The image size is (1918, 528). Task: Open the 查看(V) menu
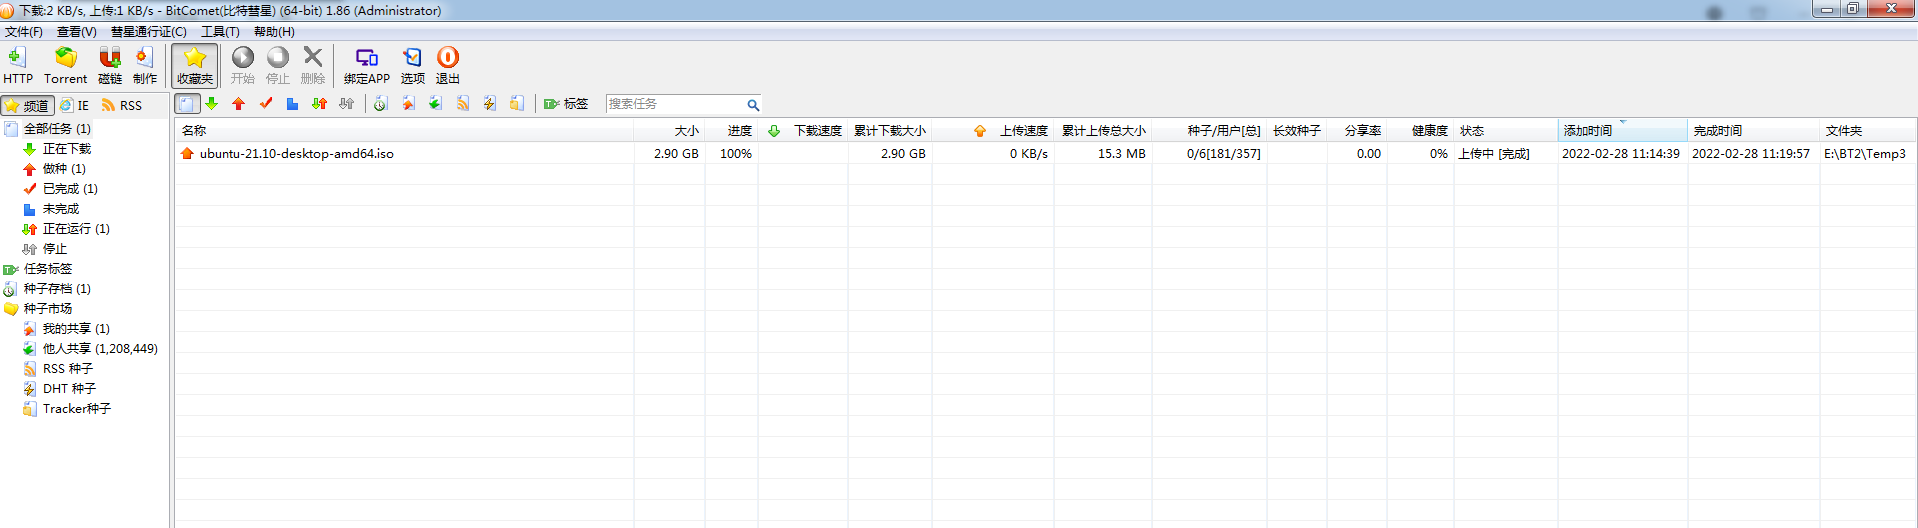[77, 32]
